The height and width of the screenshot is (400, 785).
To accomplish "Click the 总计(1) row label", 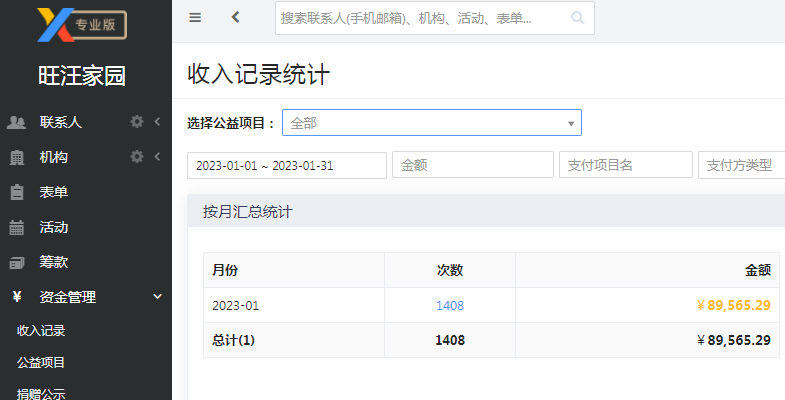I will pos(233,340).
